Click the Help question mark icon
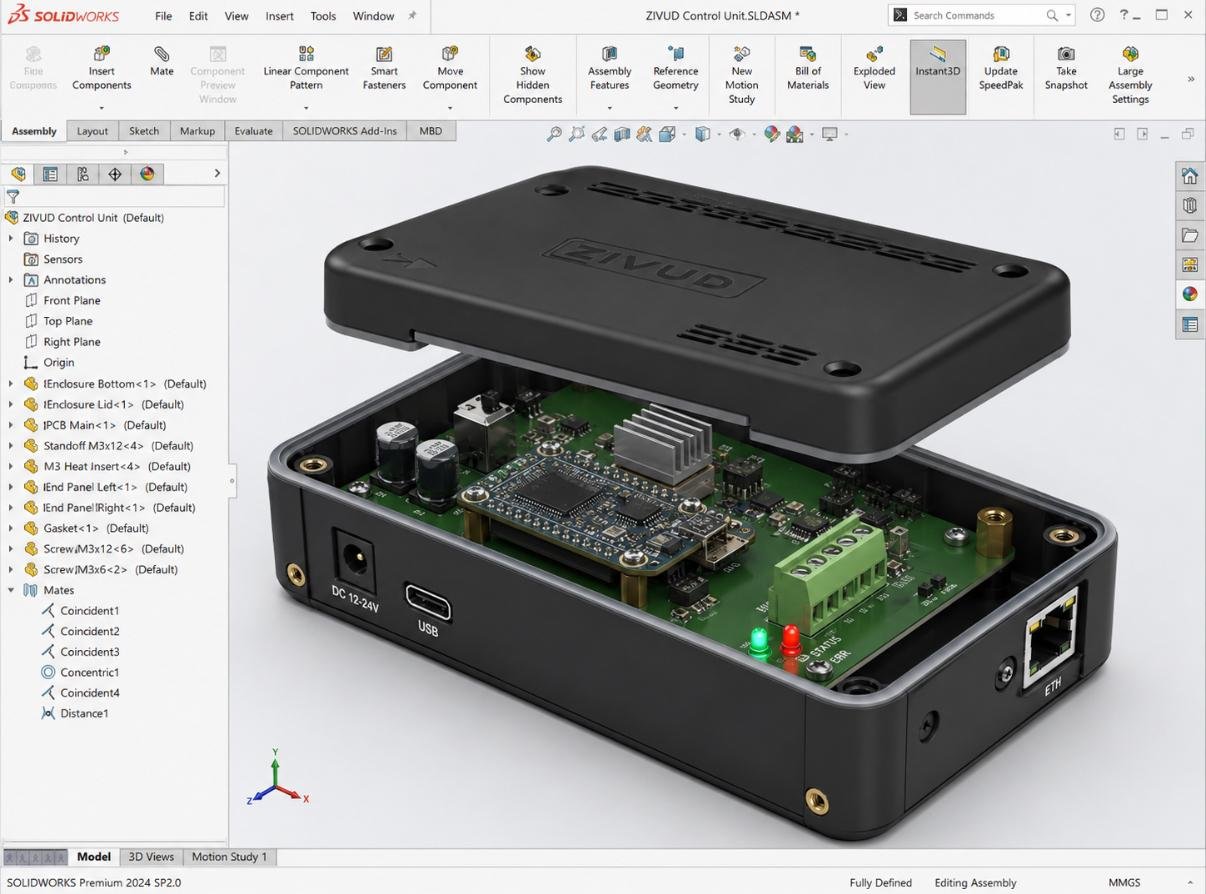Viewport: 1206px width, 894px height. tap(1097, 15)
